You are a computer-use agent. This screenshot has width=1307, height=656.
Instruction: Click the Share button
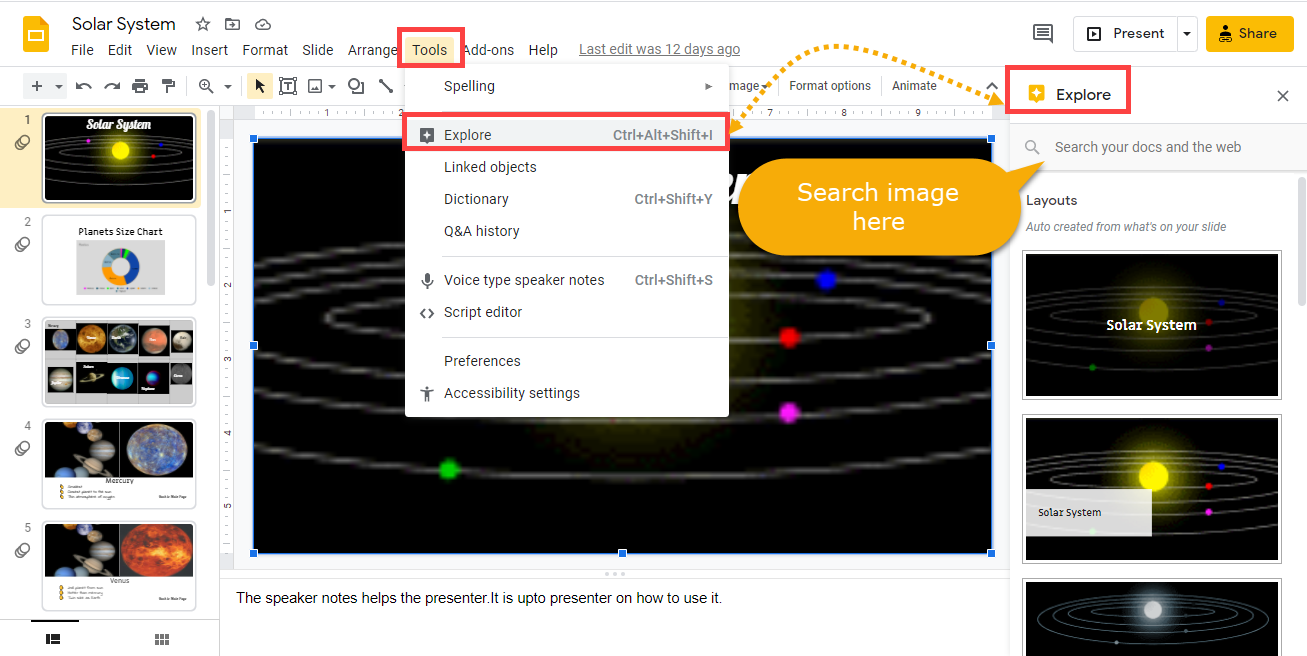click(x=1248, y=33)
